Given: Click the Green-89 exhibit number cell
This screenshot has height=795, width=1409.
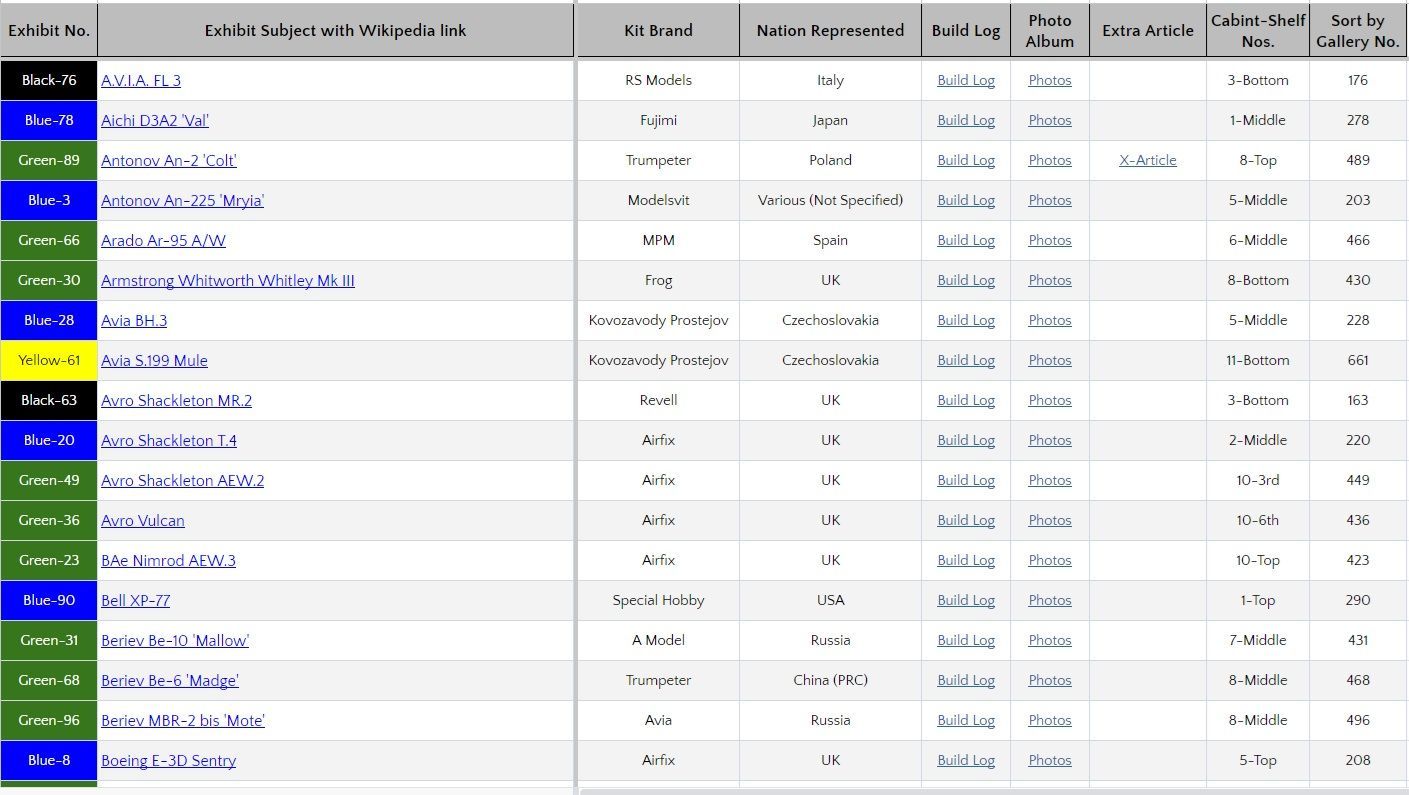Looking at the screenshot, I should 49,160.
